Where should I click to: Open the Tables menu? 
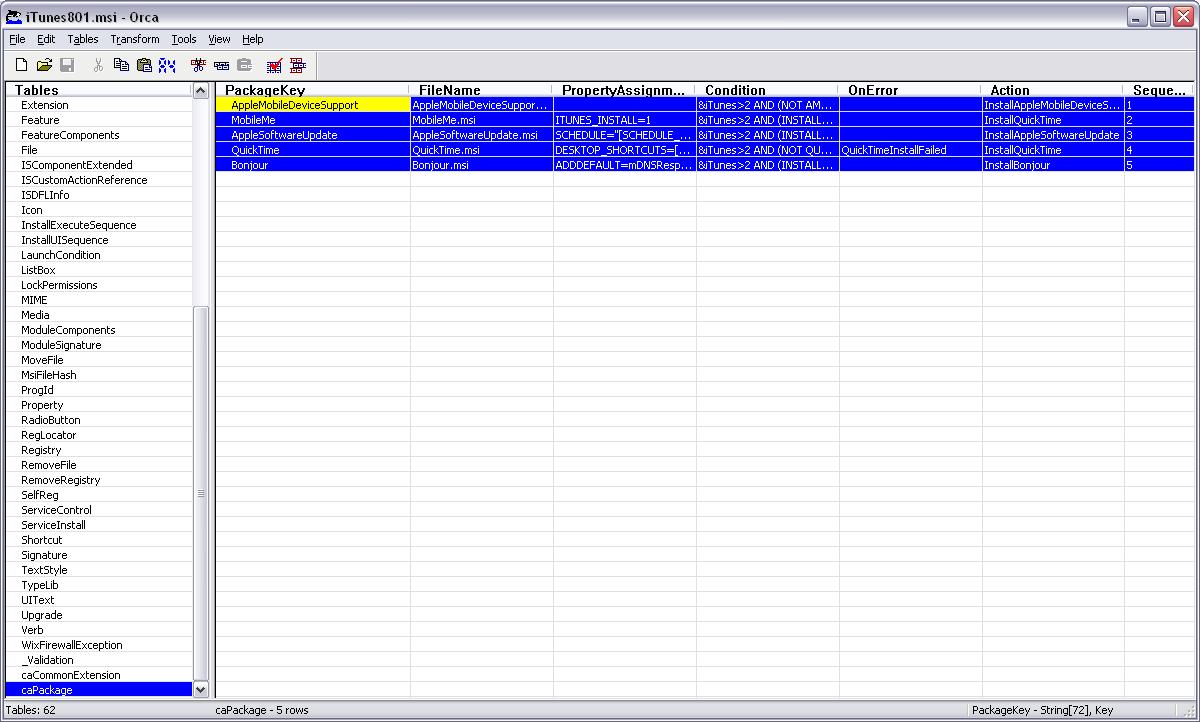pos(83,39)
